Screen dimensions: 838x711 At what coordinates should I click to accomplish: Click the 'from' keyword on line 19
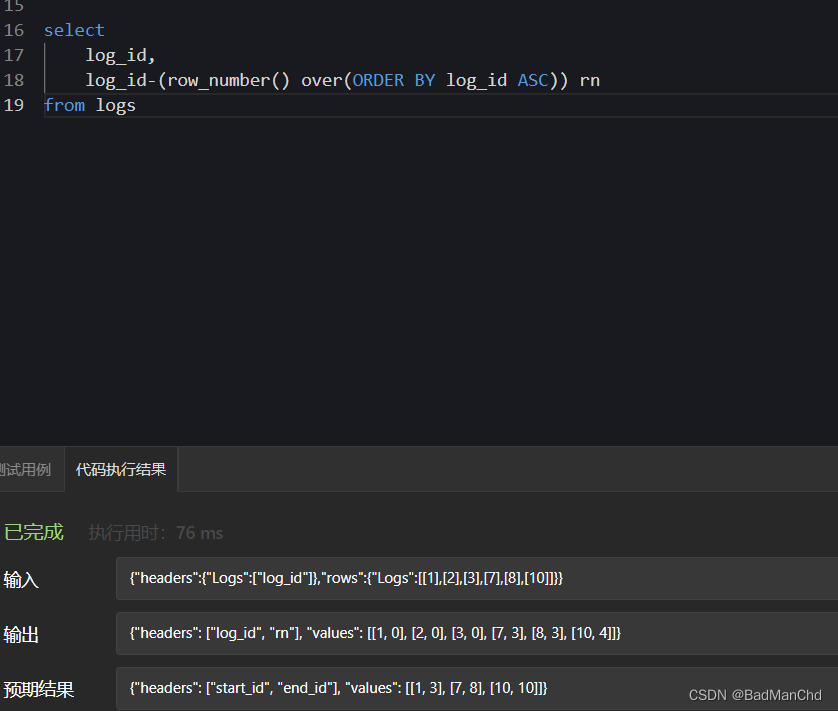tap(64, 105)
